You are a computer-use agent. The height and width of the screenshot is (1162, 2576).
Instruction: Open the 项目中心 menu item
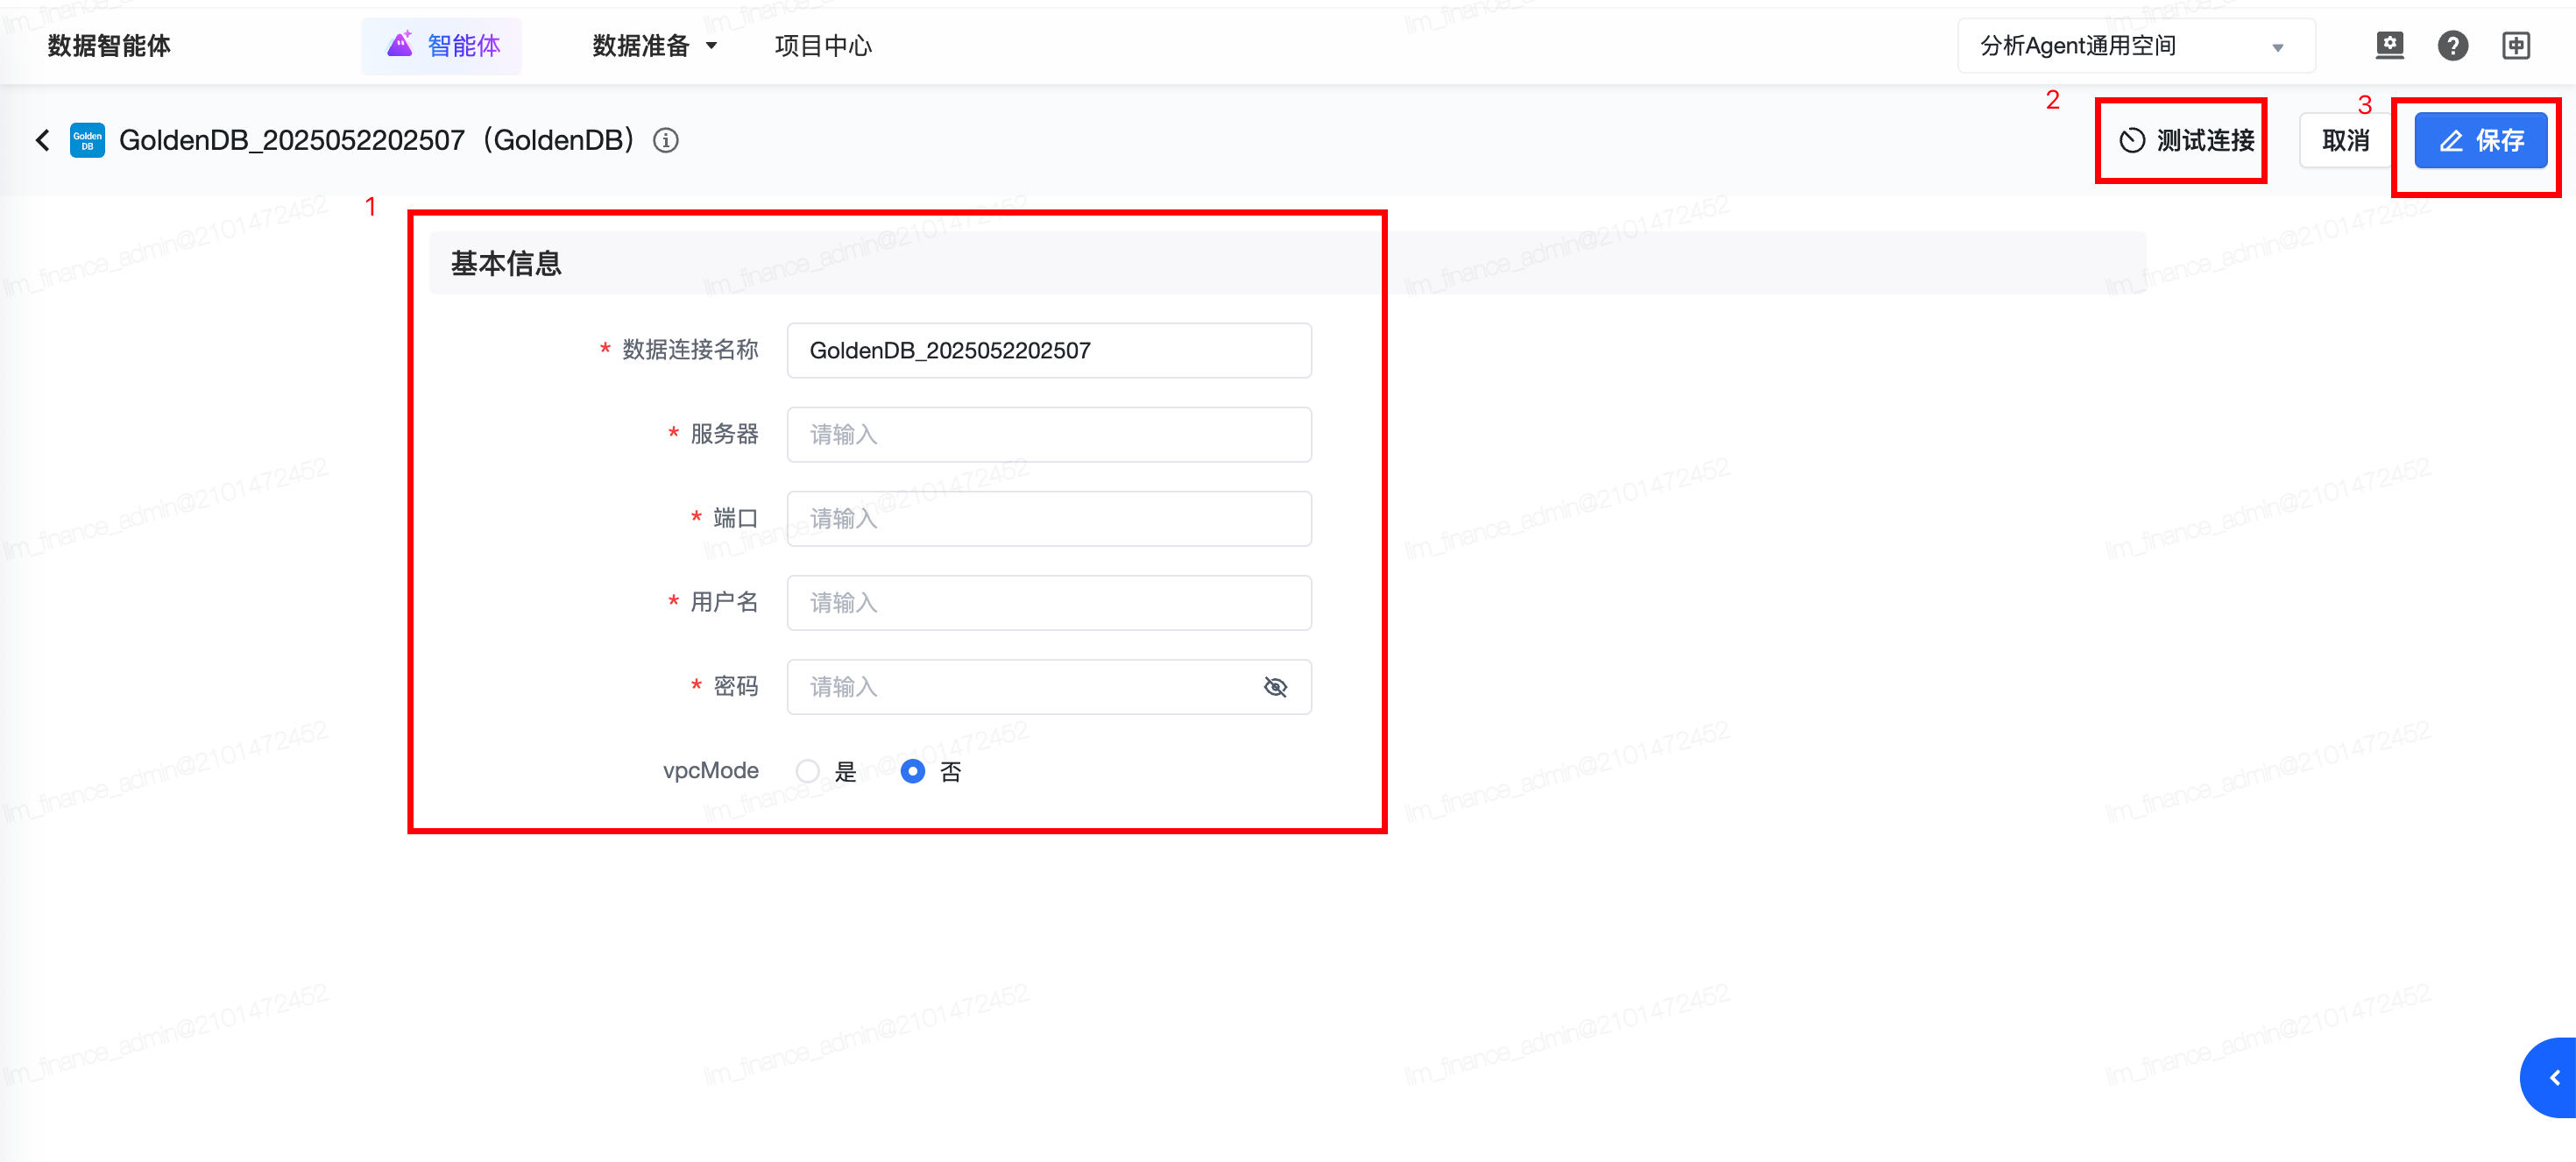(x=822, y=46)
